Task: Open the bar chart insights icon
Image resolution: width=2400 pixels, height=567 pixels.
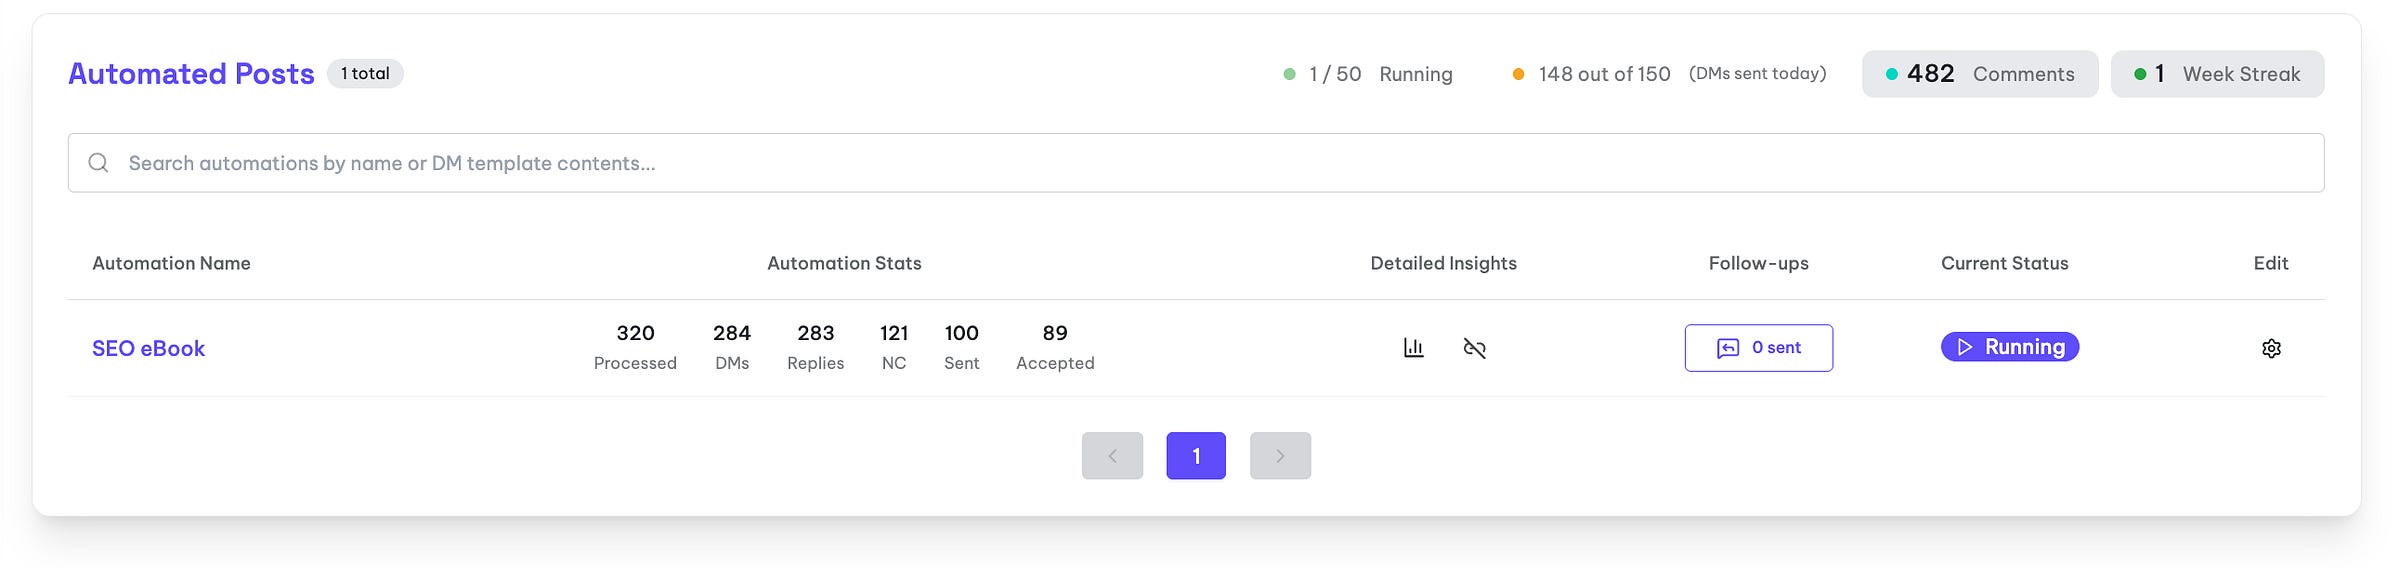Action: click(1413, 348)
